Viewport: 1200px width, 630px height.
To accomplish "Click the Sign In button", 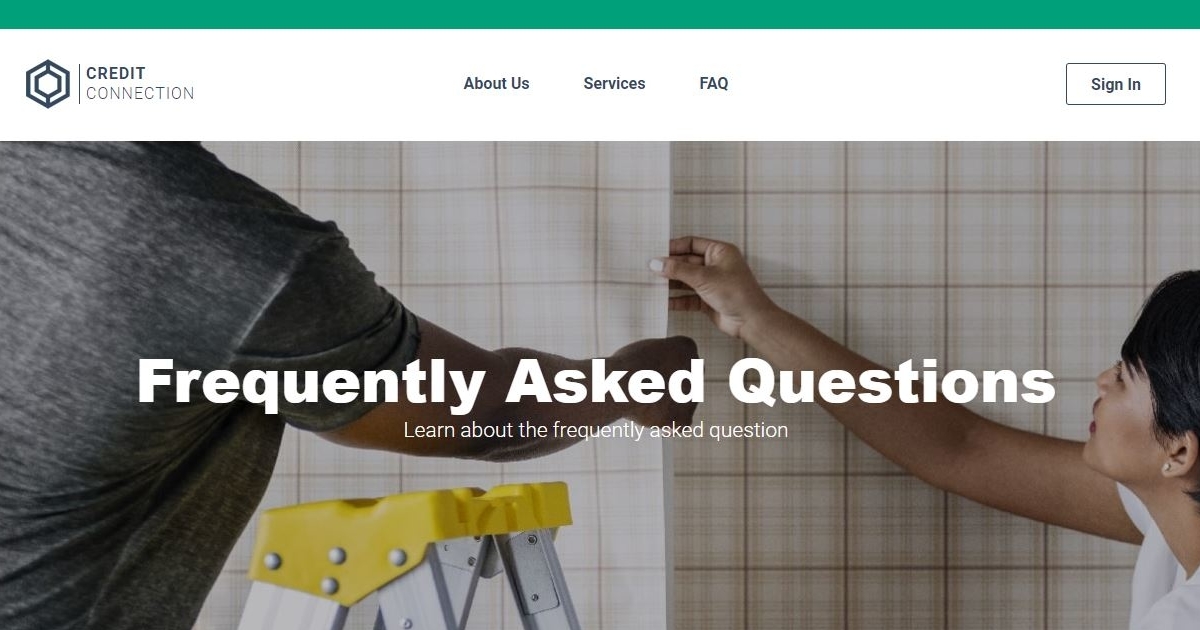I will pos(1115,84).
